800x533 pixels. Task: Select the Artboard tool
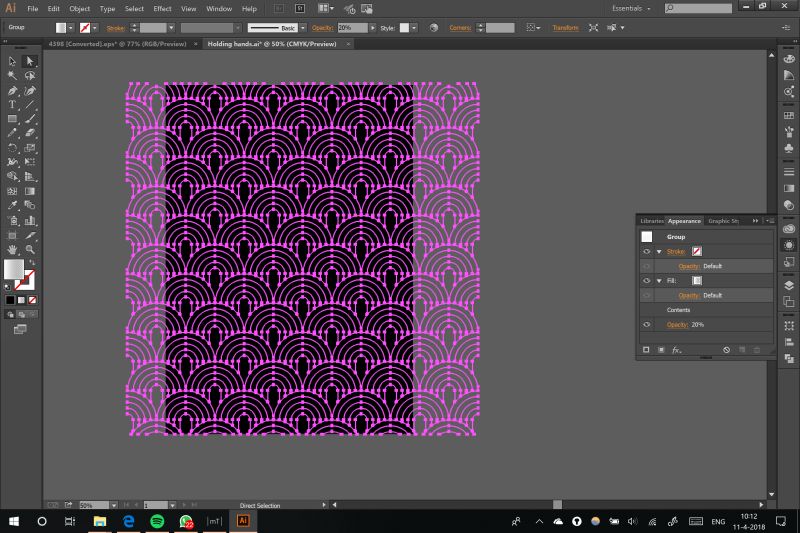coord(12,235)
